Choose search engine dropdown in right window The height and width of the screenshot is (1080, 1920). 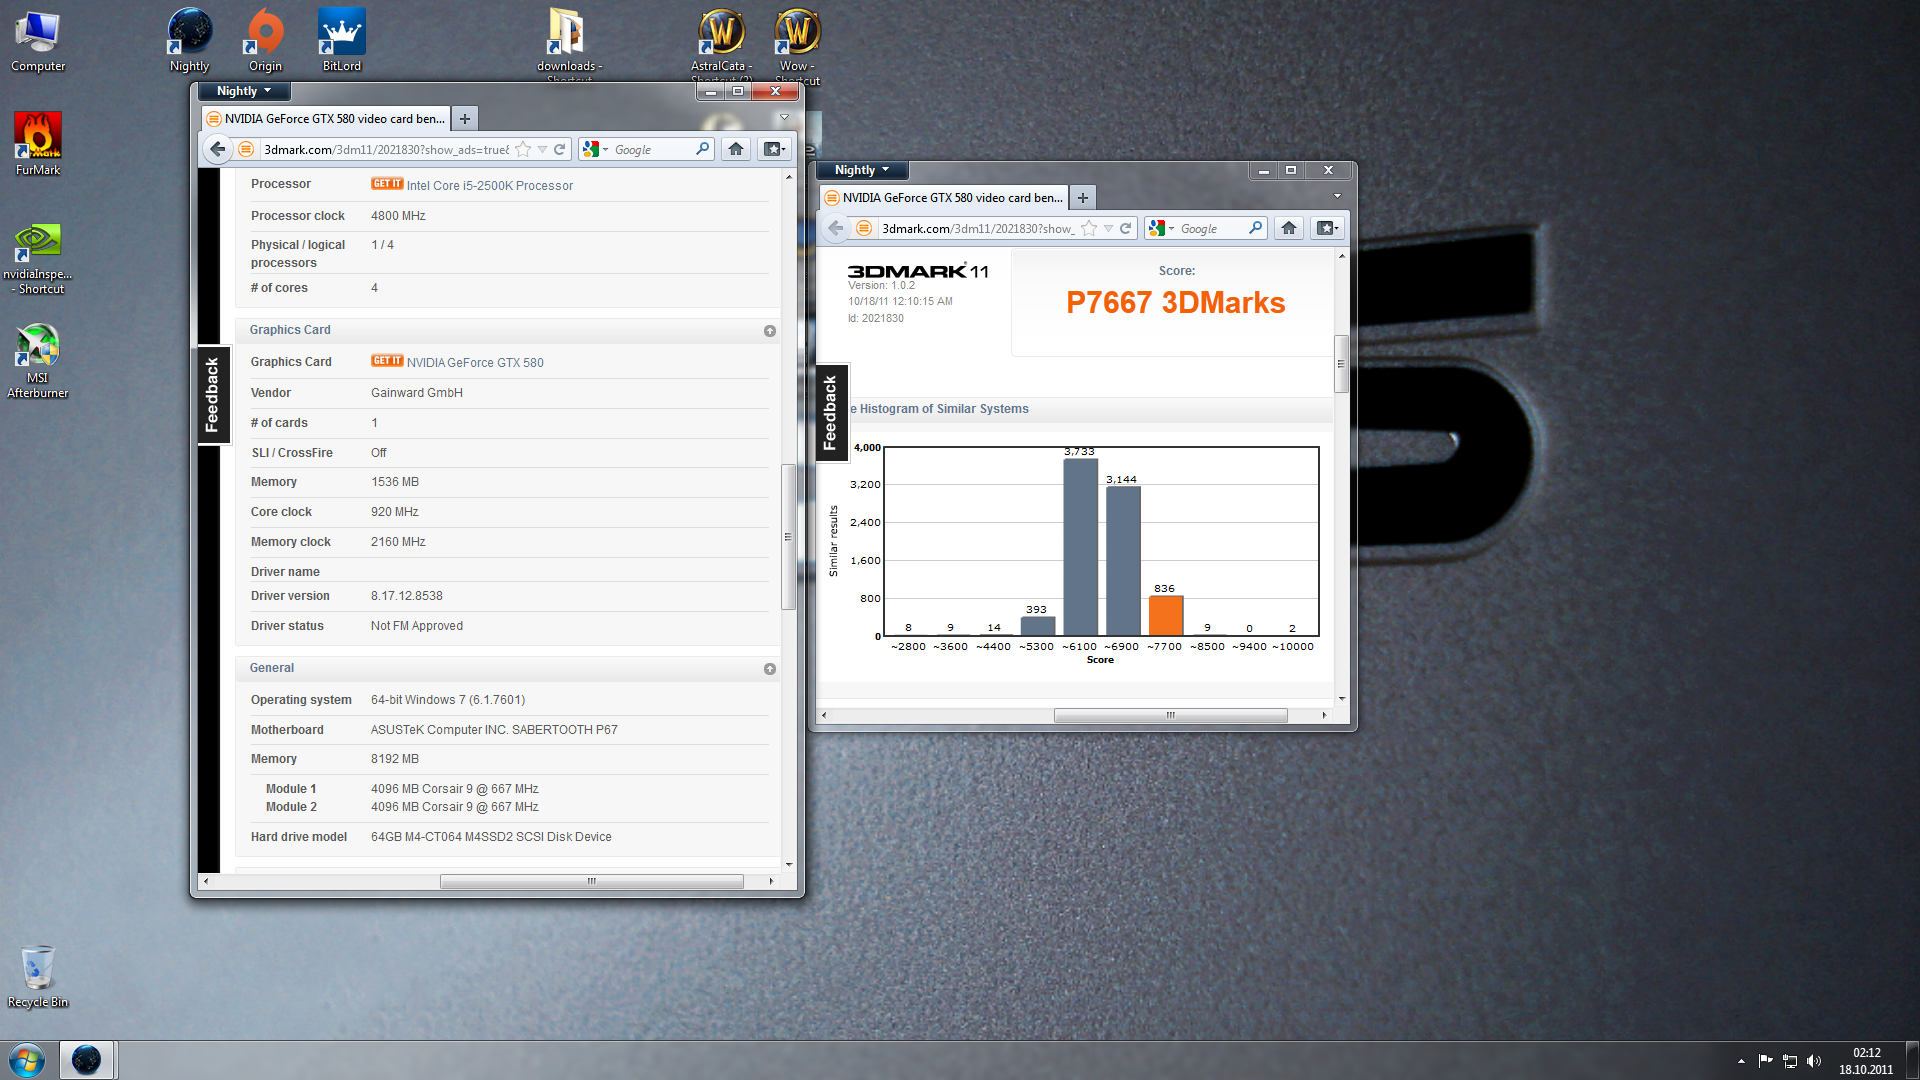[1160, 228]
